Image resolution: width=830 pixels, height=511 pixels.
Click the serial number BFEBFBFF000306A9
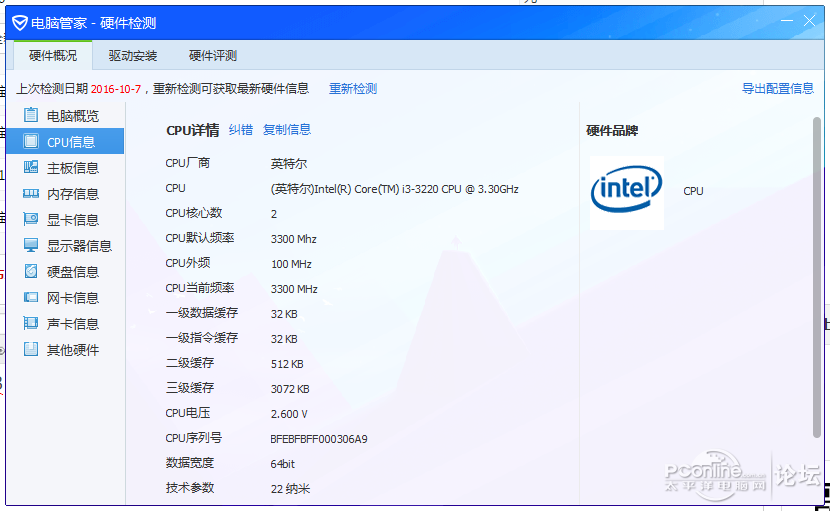(319, 438)
